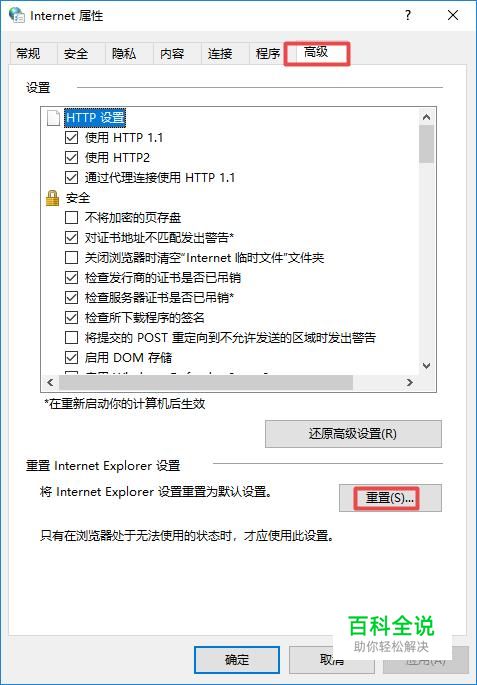Click the settings list down arrow
Image resolution: width=477 pixels, height=685 pixels.
point(426,366)
